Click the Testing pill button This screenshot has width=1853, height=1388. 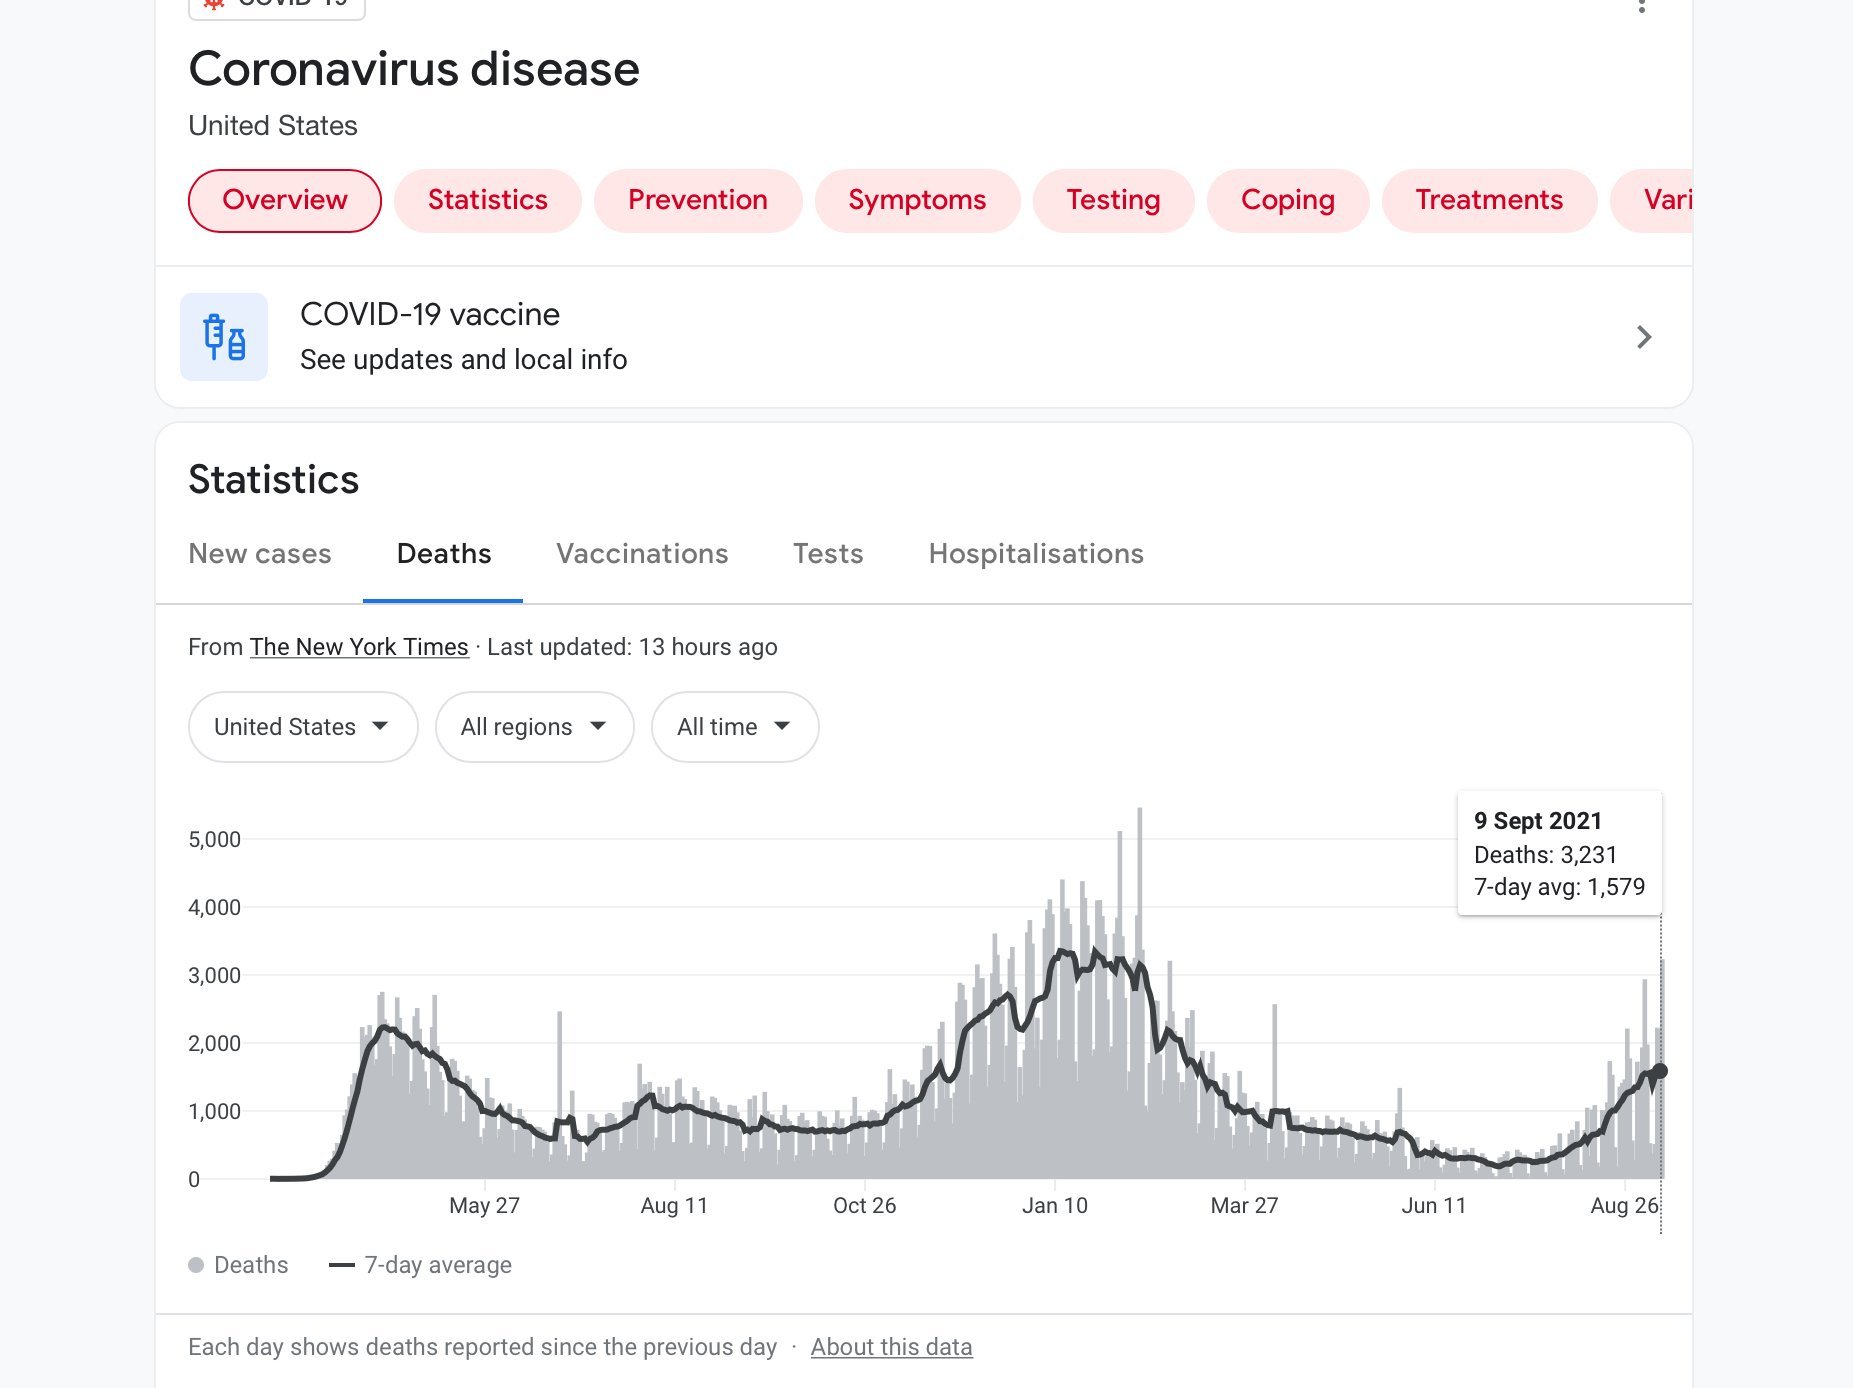(x=1113, y=200)
